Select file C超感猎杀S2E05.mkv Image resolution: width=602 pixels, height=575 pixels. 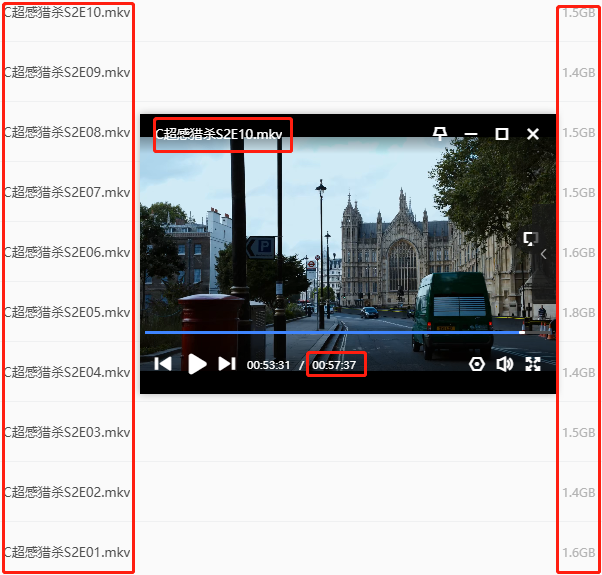pyautogui.click(x=68, y=312)
